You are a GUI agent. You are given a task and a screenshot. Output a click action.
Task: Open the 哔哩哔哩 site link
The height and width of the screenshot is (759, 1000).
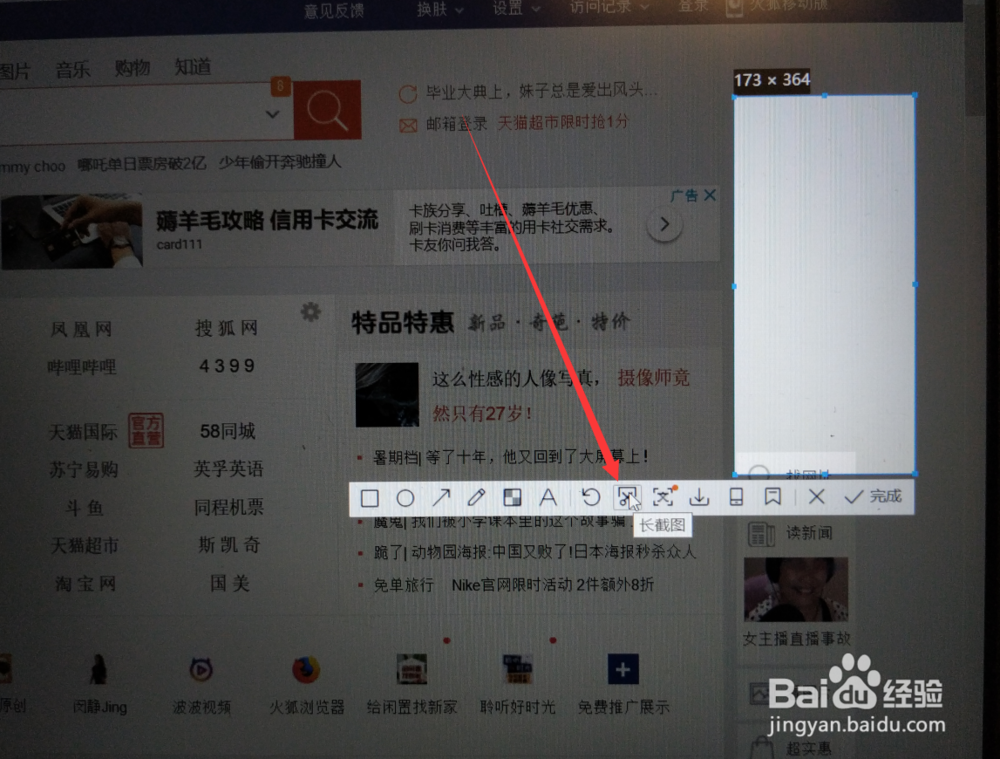pos(82,367)
